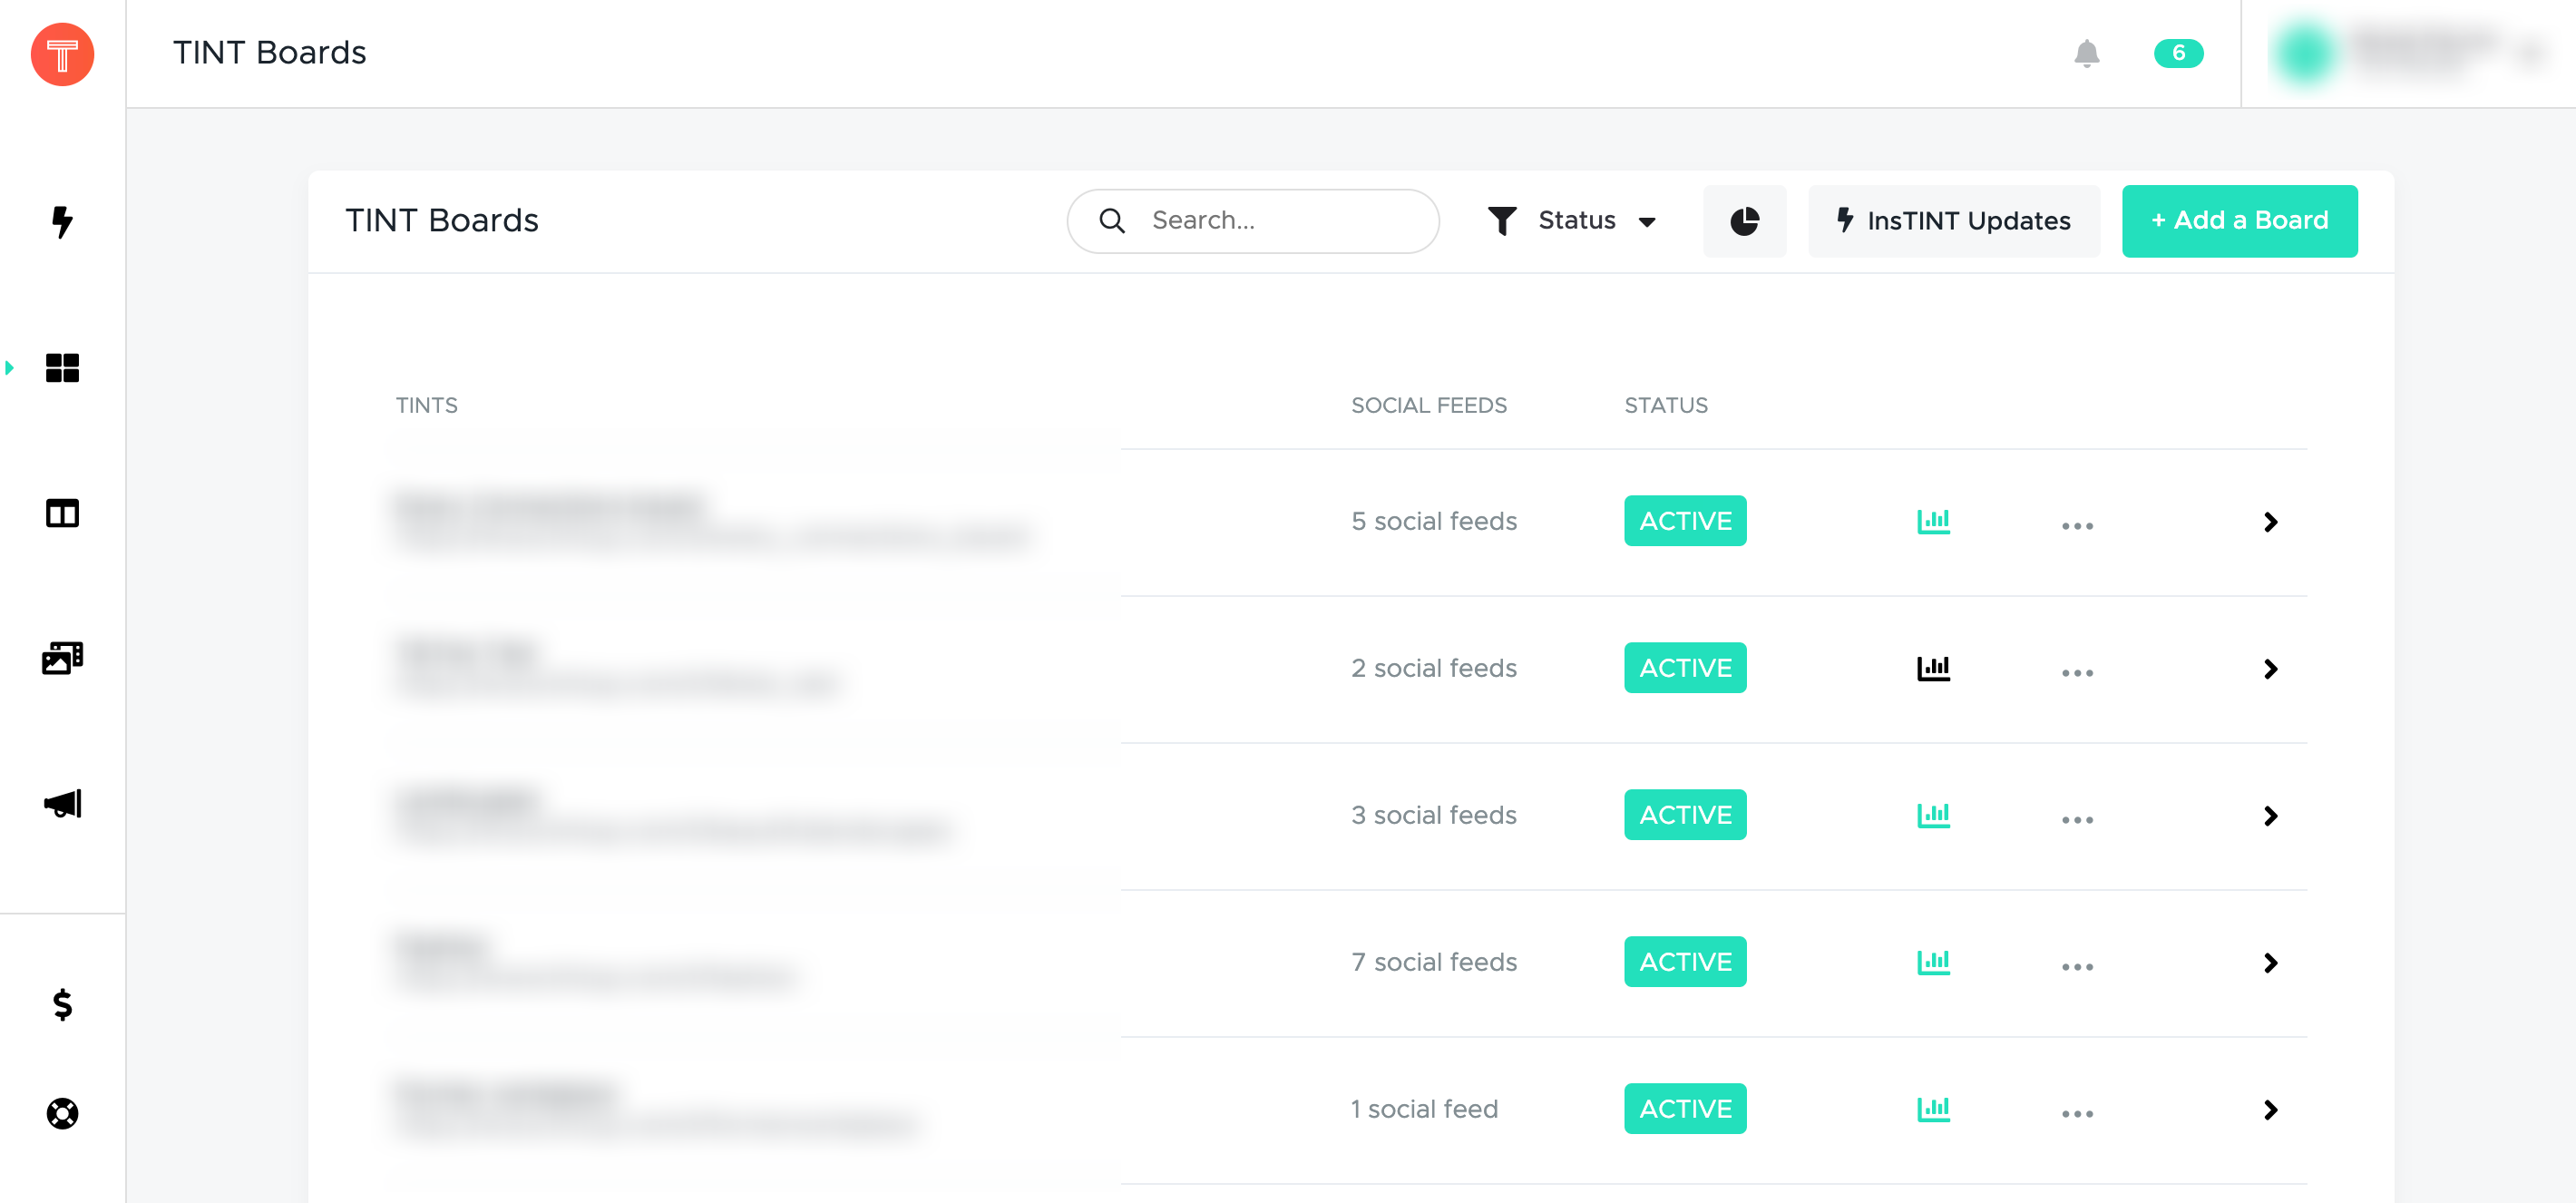Screen dimensions: 2576x1203
Task: Click ACTIVE status of 1 social feed board
Action: [1685, 1109]
